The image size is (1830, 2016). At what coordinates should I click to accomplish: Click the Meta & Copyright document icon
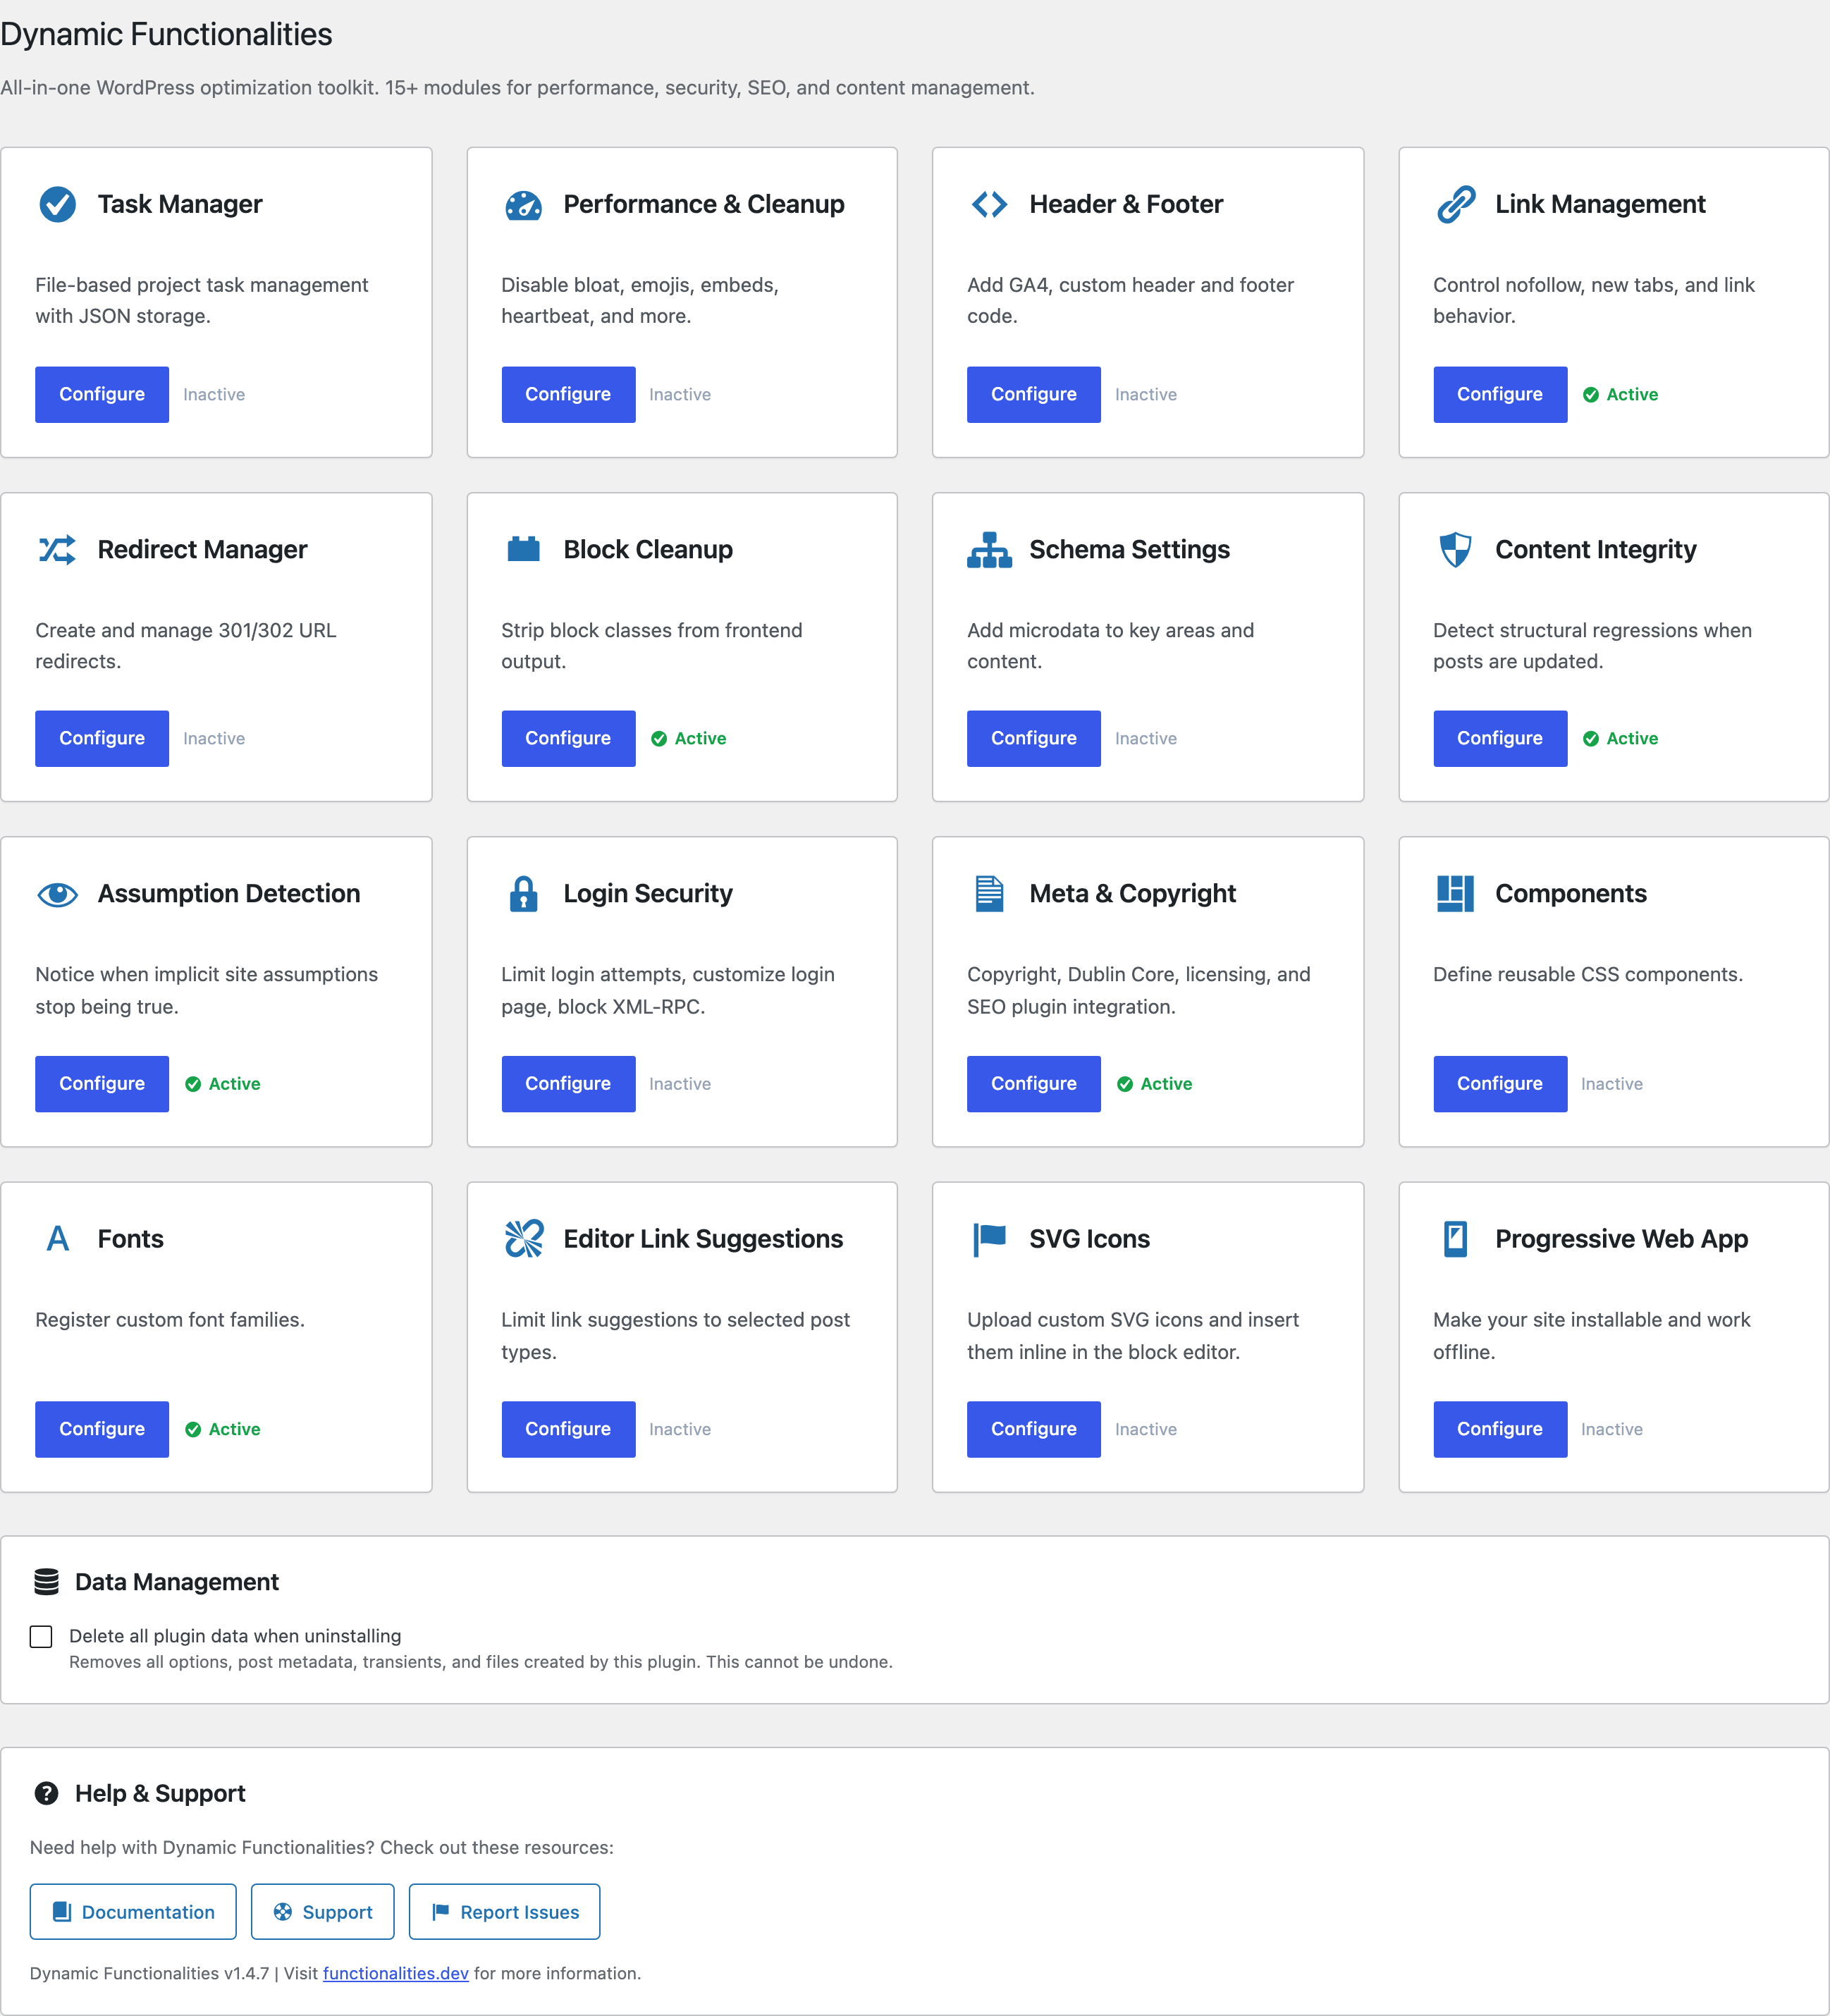point(989,894)
